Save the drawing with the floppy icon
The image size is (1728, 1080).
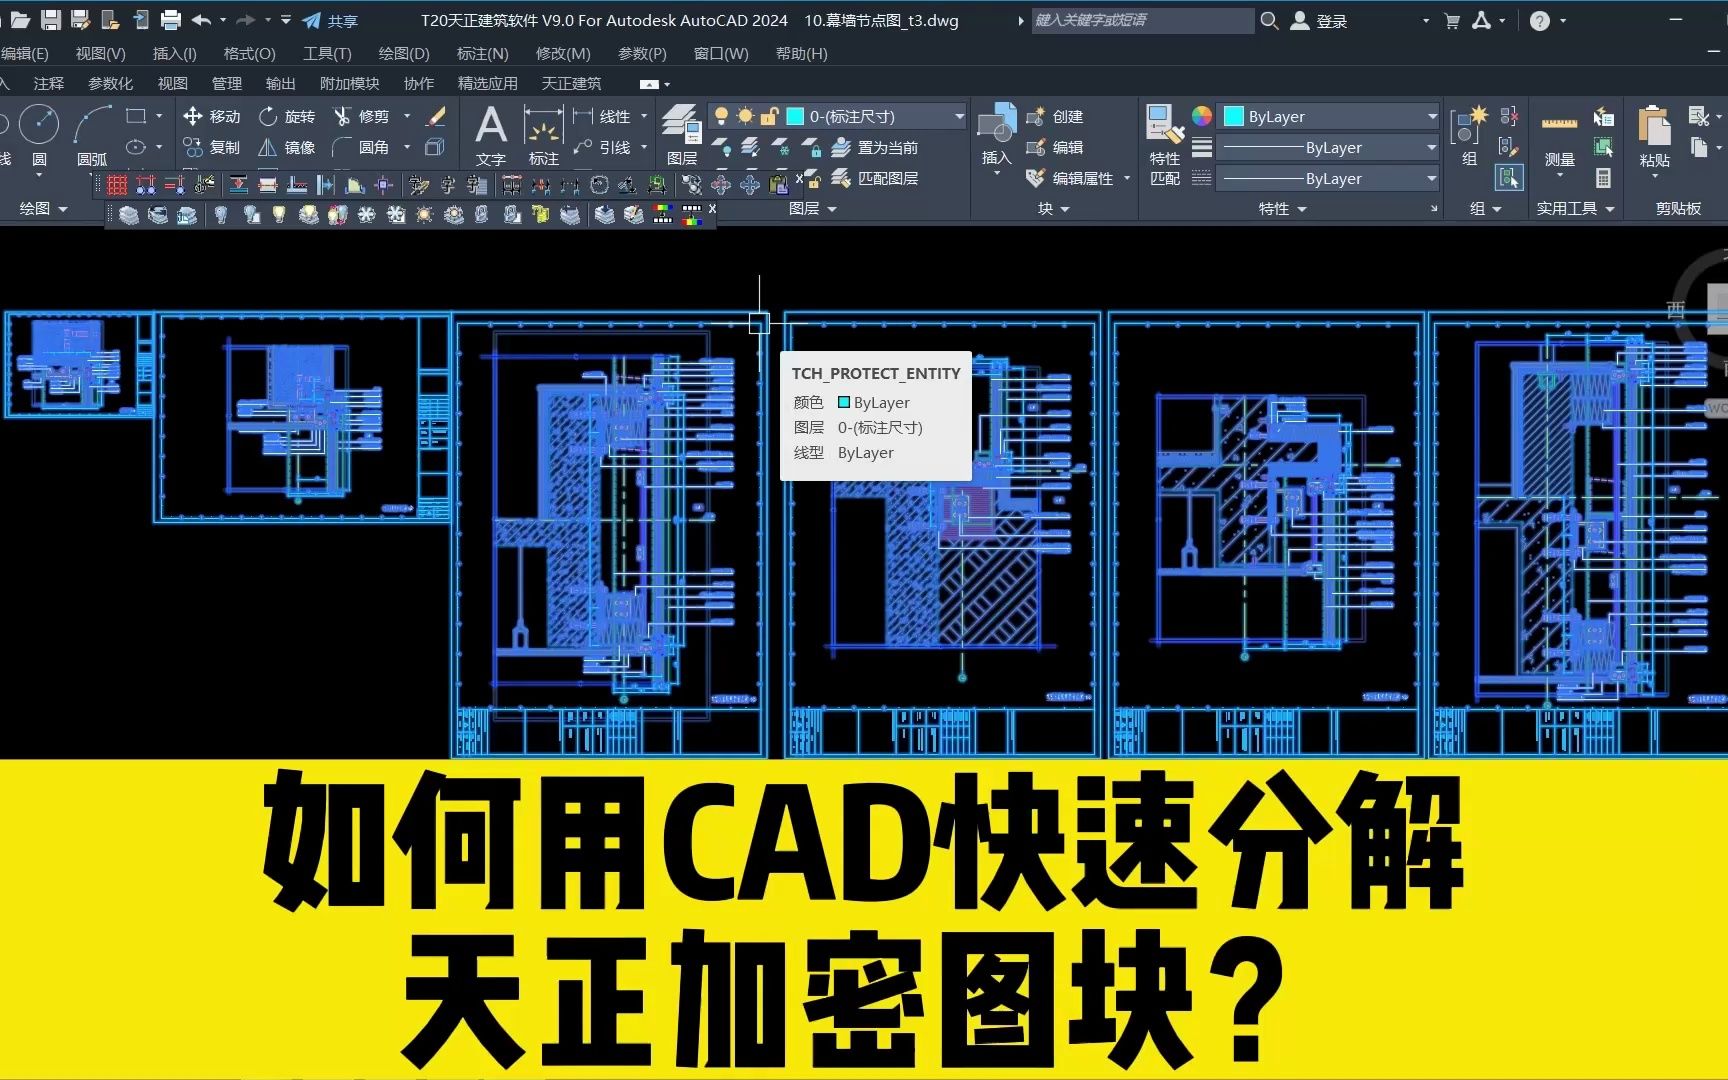[51, 20]
